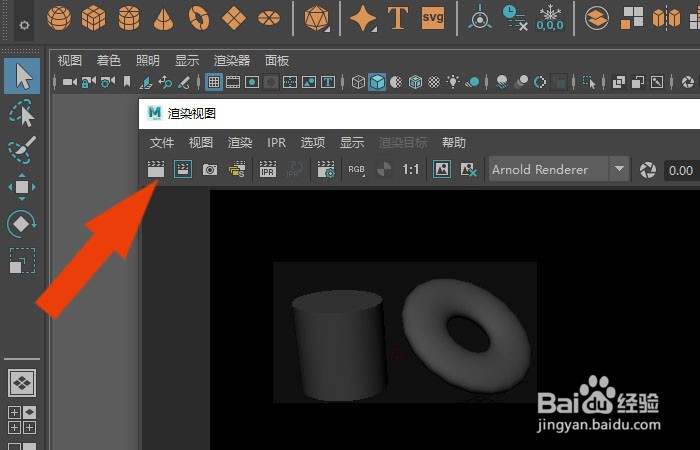Set real size with 1:1 button
The height and width of the screenshot is (450, 700).
coord(410,170)
